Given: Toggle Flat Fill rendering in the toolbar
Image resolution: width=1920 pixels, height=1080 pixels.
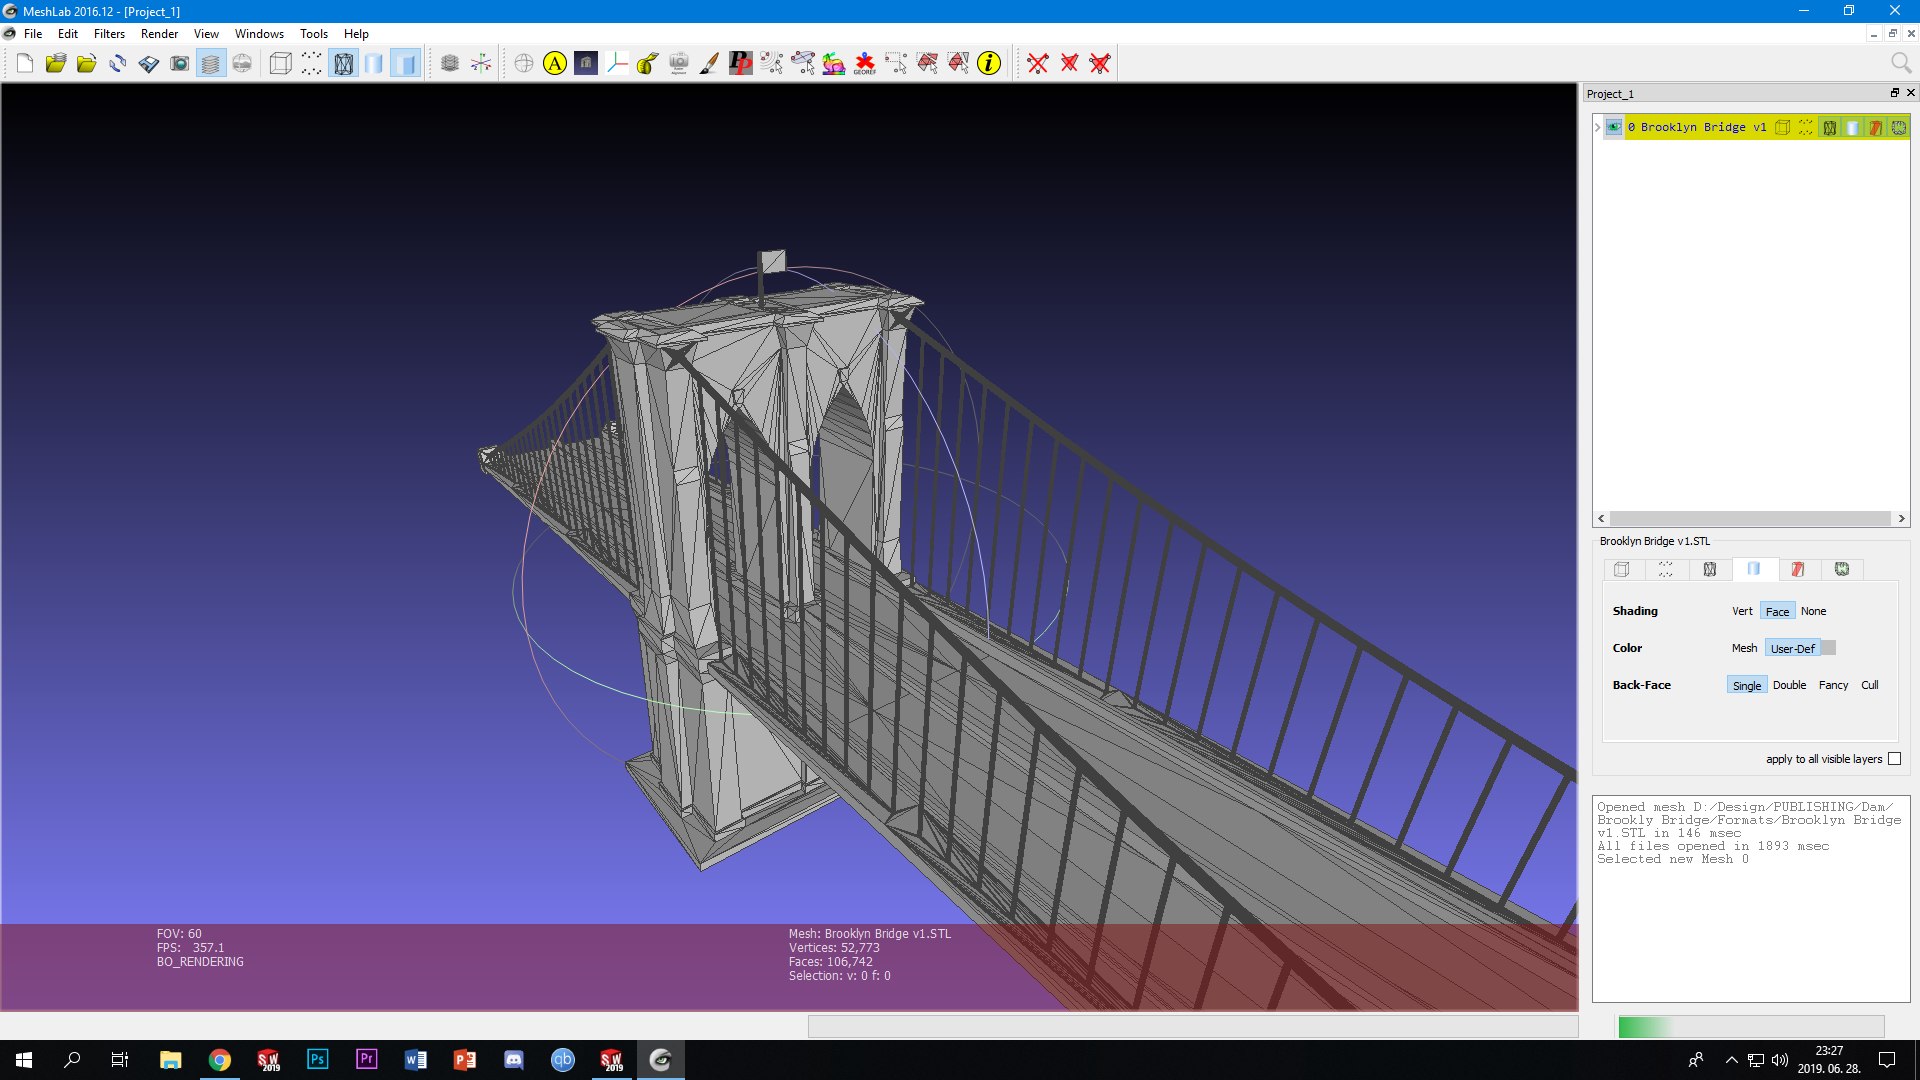Looking at the screenshot, I should coord(405,64).
